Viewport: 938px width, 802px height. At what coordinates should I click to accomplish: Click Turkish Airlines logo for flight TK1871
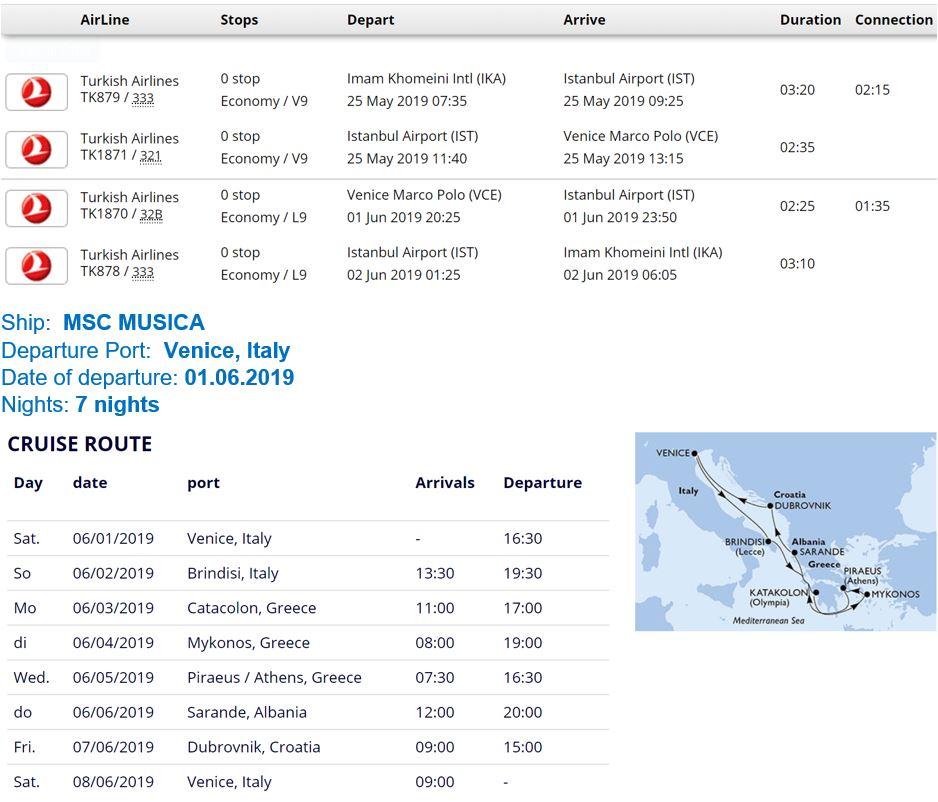(36, 150)
